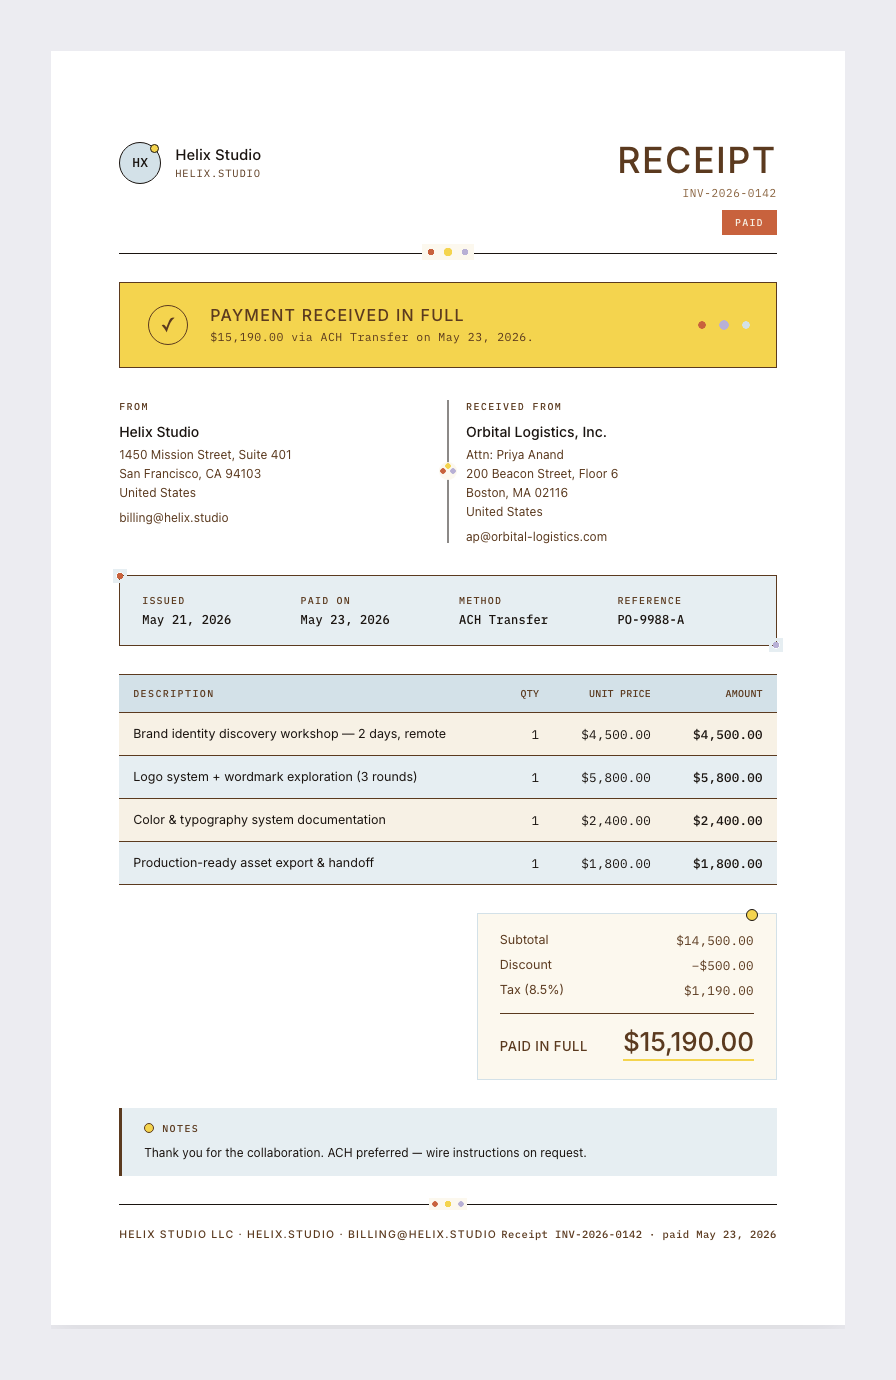Select "San Francisco, CA 94103"
The height and width of the screenshot is (1380, 896).
pyautogui.click(x=190, y=474)
